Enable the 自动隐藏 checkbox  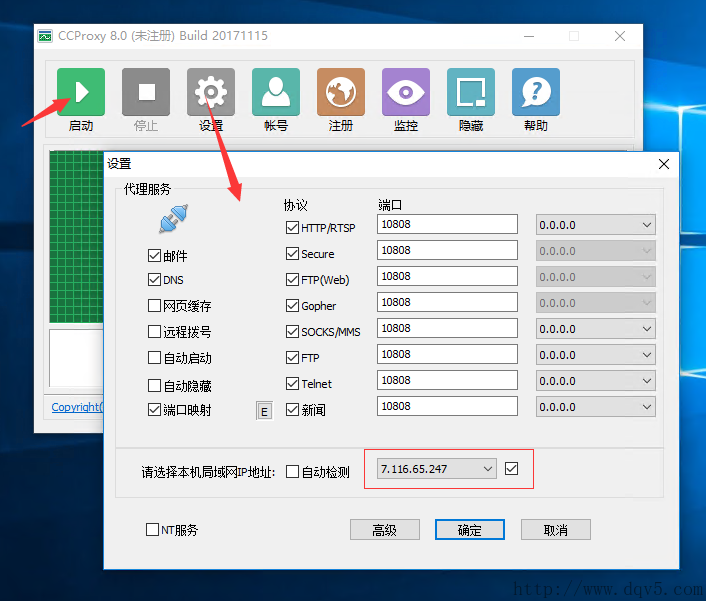[x=154, y=385]
